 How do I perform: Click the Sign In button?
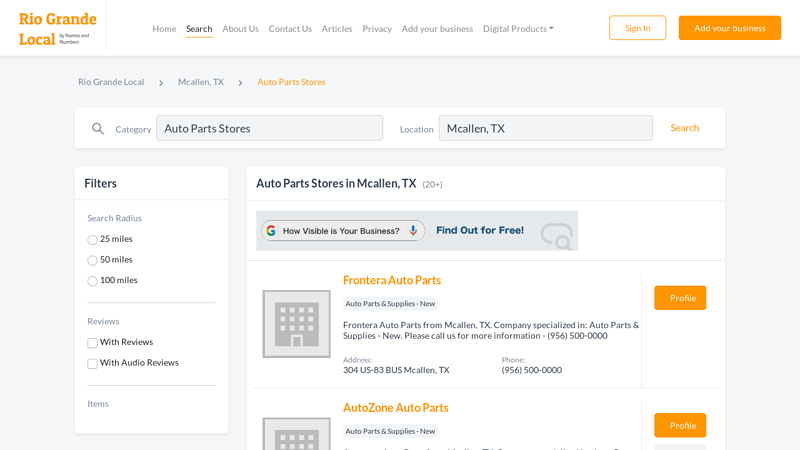(x=637, y=28)
